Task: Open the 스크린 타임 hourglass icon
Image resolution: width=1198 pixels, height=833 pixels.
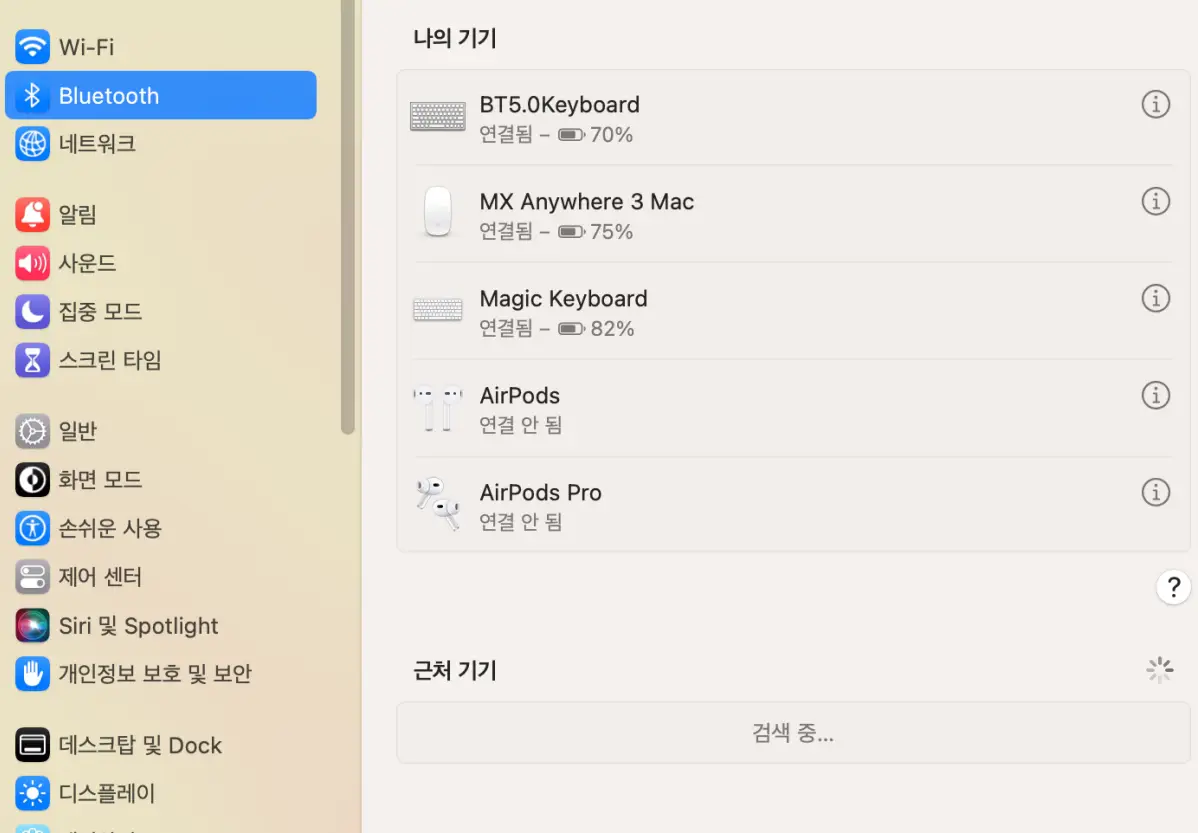Action: coord(32,361)
